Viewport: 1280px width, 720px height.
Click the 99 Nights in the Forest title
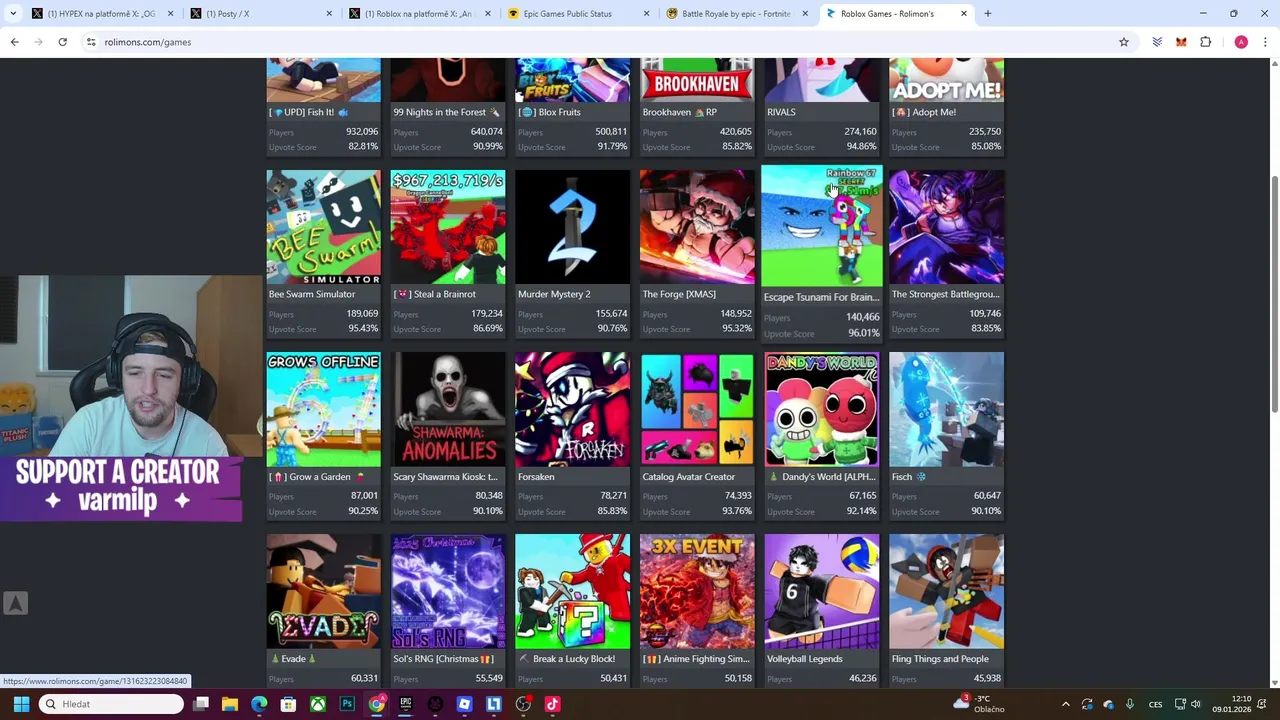(446, 112)
